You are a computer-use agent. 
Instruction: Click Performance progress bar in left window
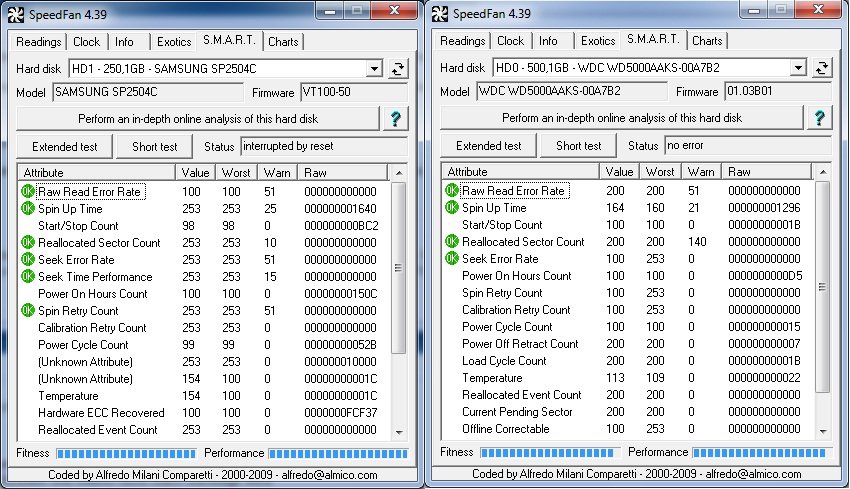(x=338, y=453)
